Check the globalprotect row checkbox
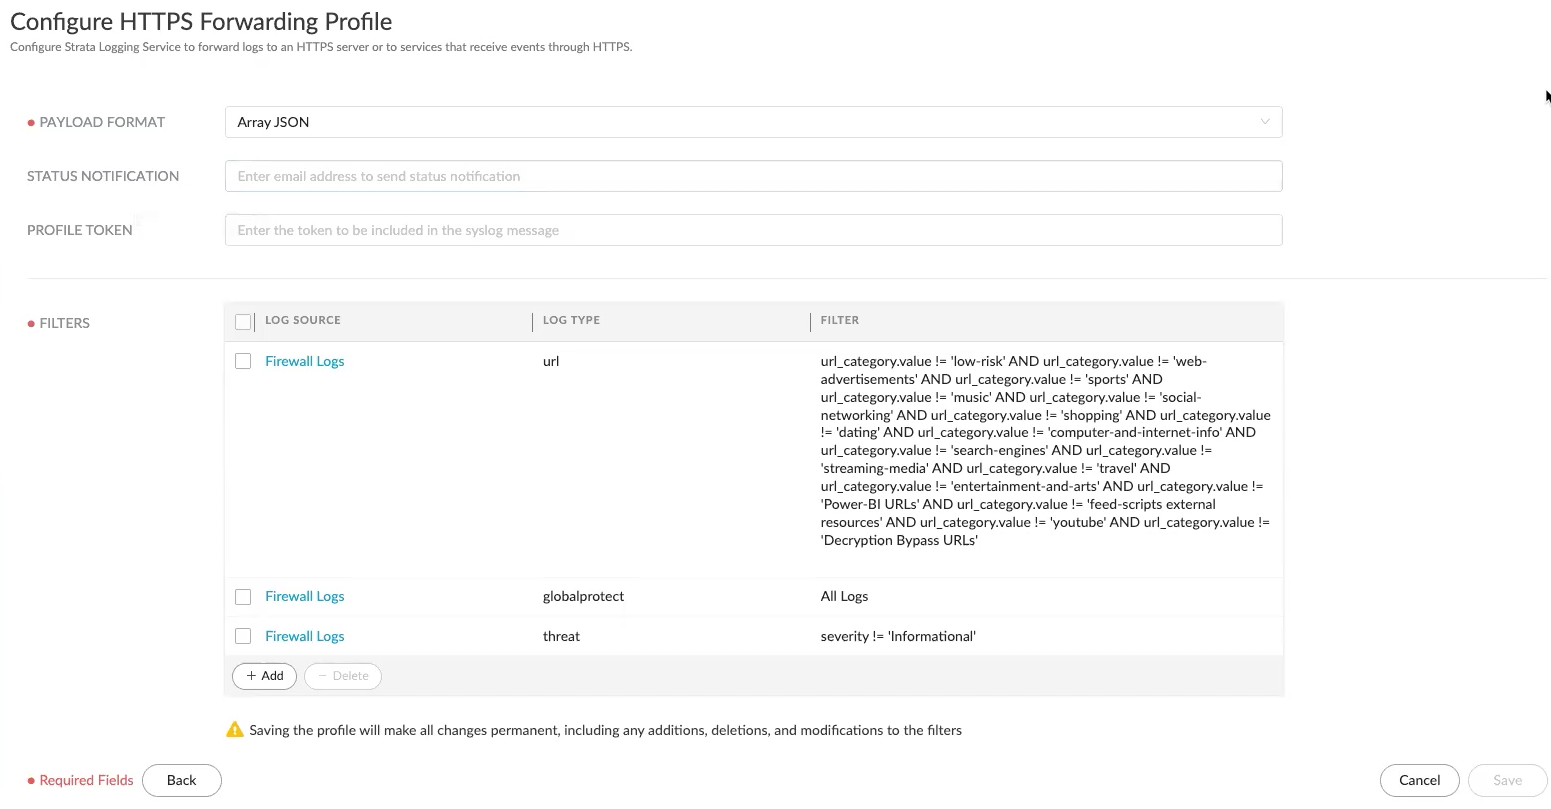Image resolution: width=1551 pixels, height=809 pixels. tap(243, 597)
